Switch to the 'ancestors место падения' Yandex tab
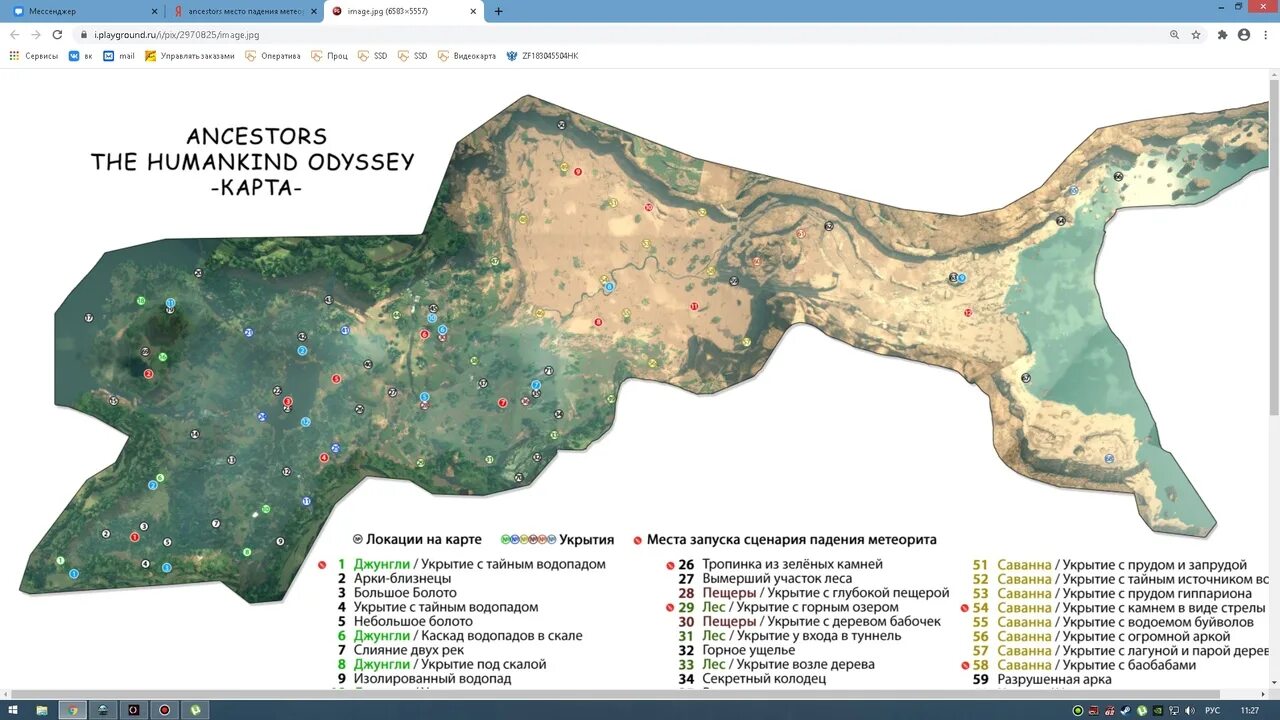Image resolution: width=1280 pixels, height=720 pixels. [244, 11]
